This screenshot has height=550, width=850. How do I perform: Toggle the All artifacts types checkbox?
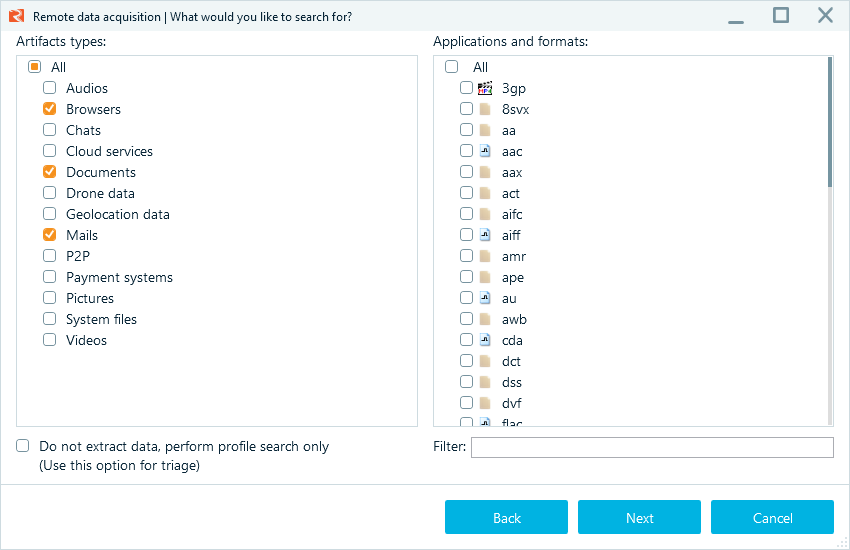34,67
